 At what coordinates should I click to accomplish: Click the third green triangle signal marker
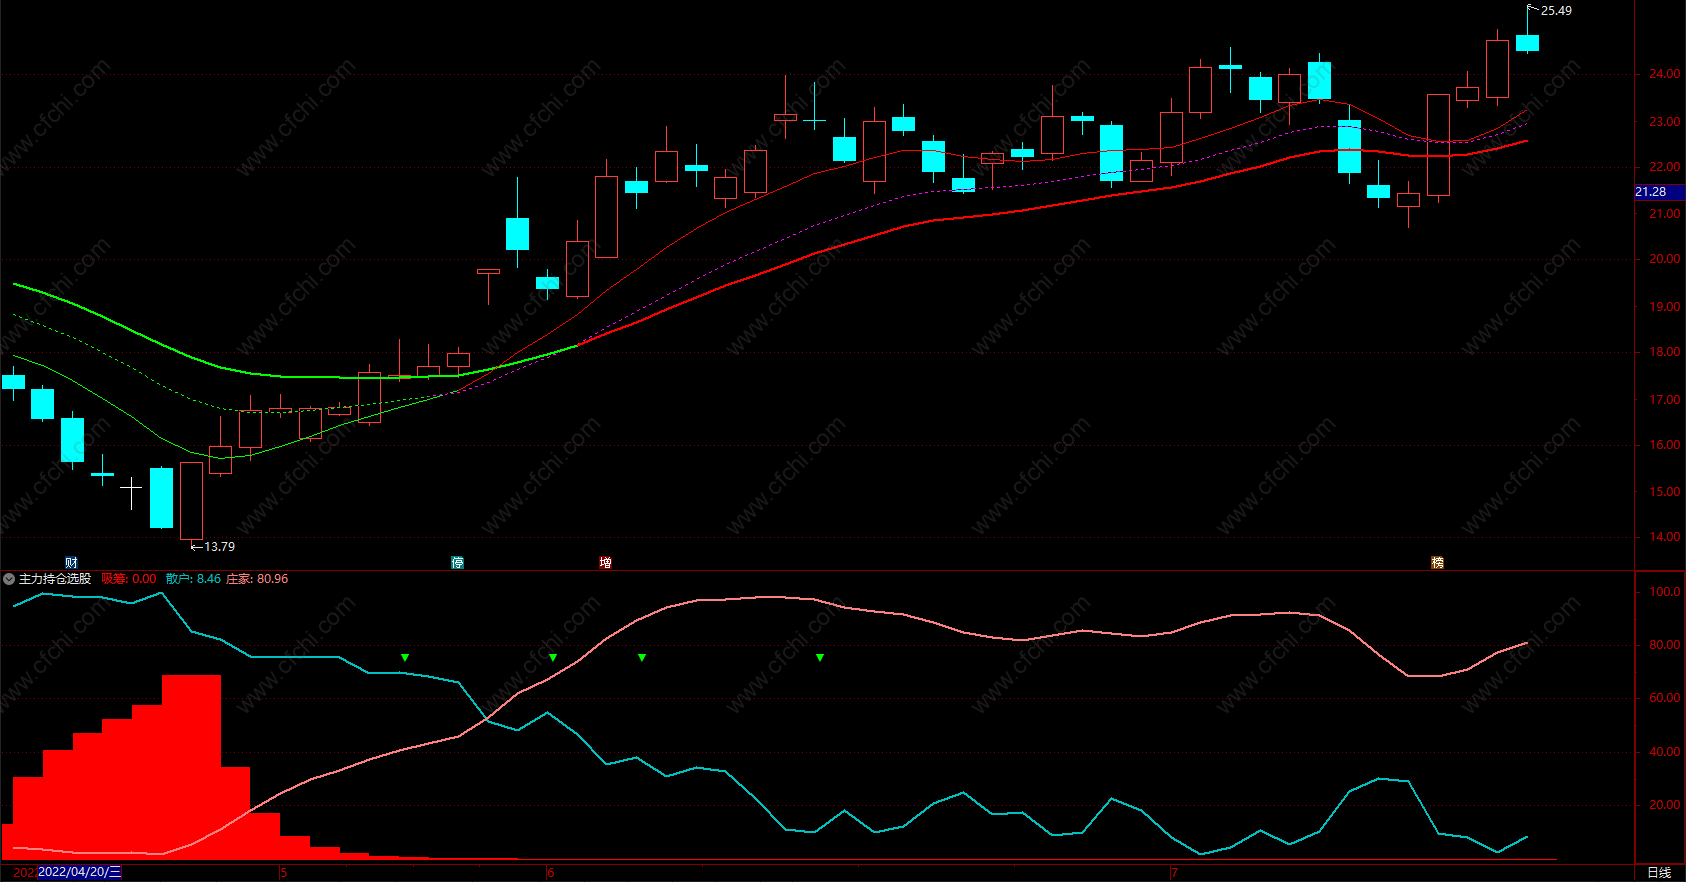(642, 658)
